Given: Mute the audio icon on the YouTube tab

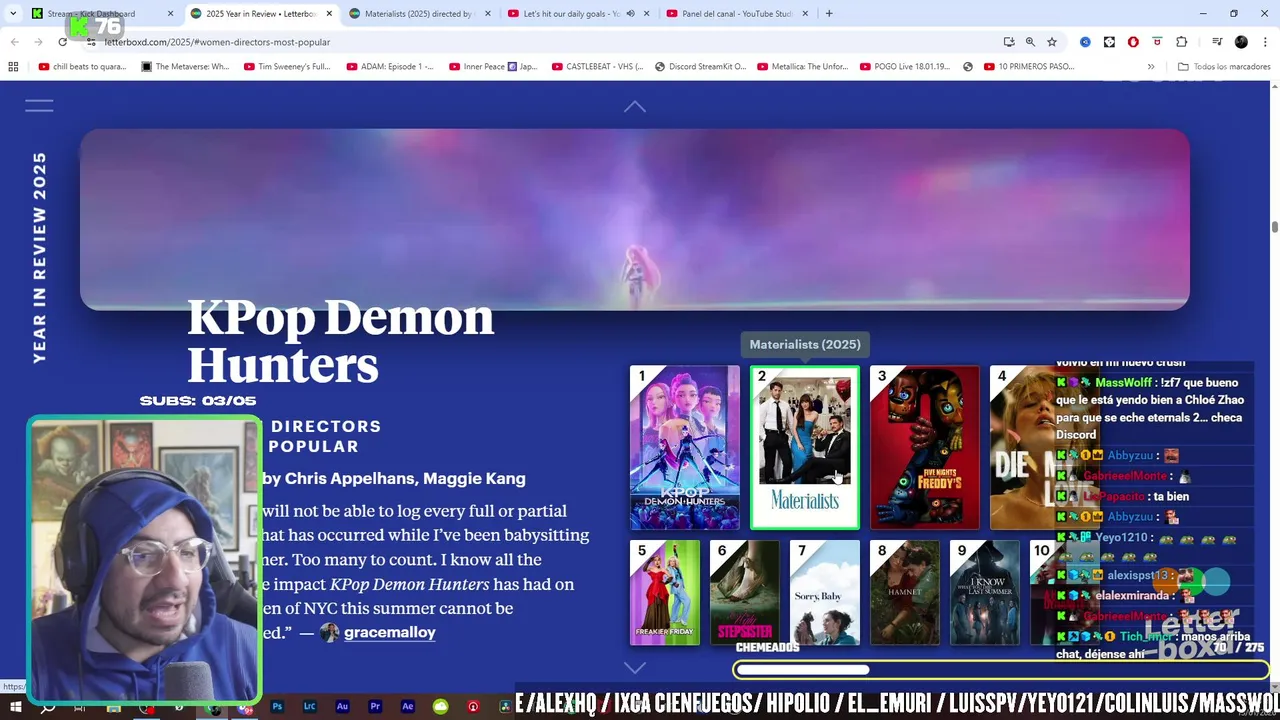Looking at the screenshot, I should [630, 14].
